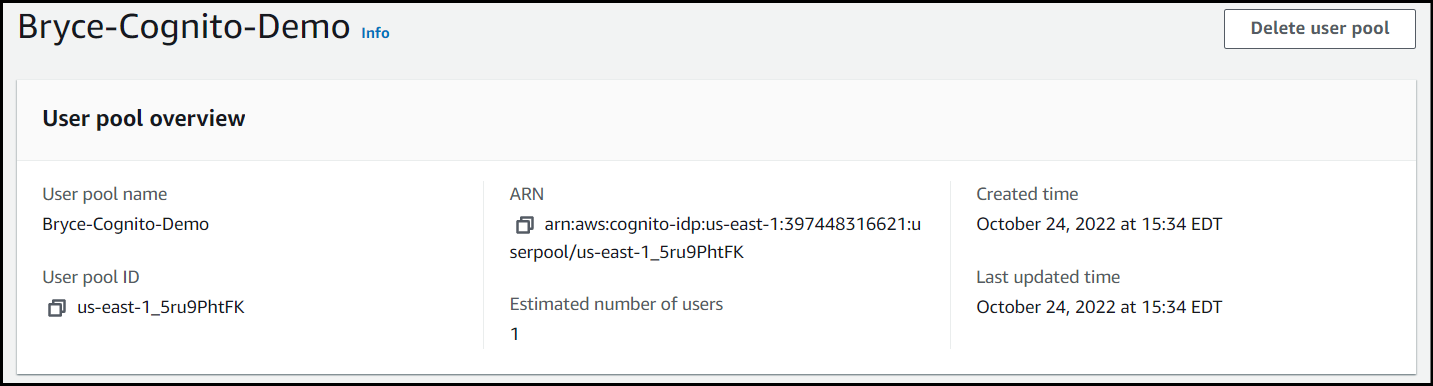Click the User pool ID label
Image resolution: width=1433 pixels, height=386 pixels.
(x=98, y=277)
